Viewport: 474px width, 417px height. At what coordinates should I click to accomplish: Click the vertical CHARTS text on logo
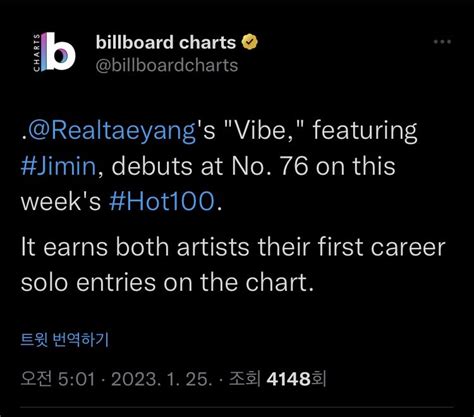[37, 52]
